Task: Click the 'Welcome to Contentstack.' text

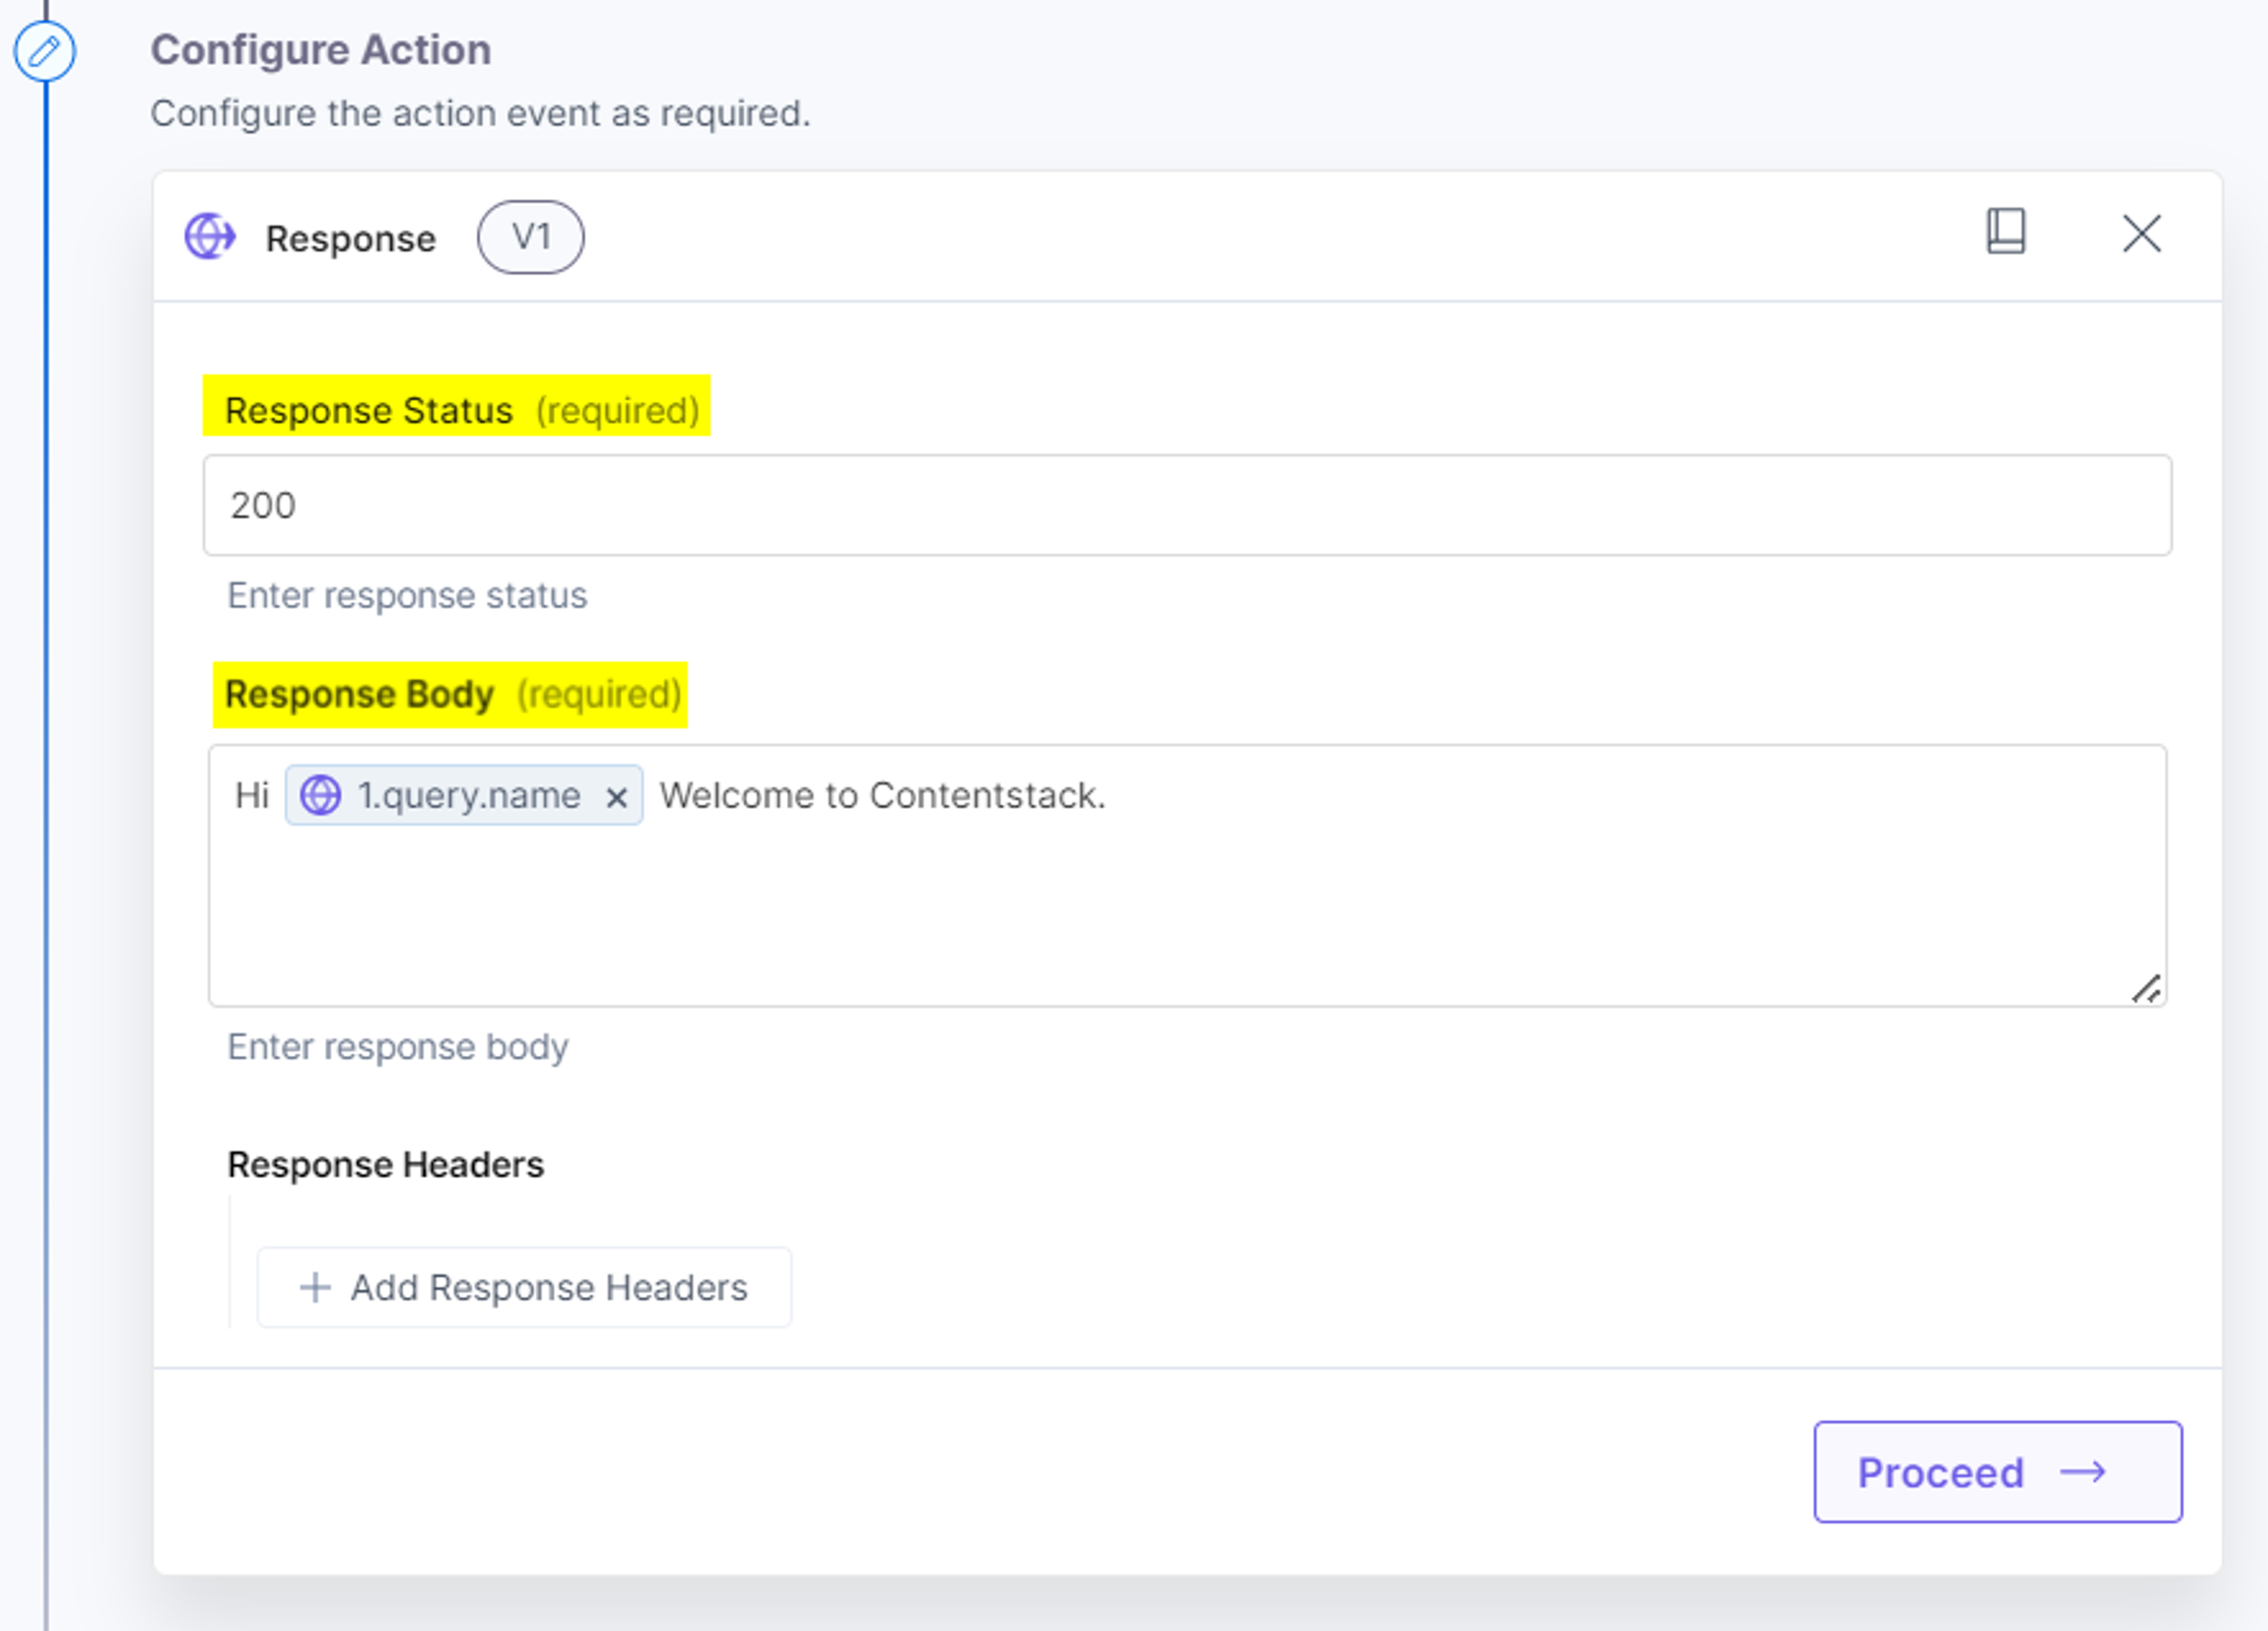Action: click(x=882, y=795)
